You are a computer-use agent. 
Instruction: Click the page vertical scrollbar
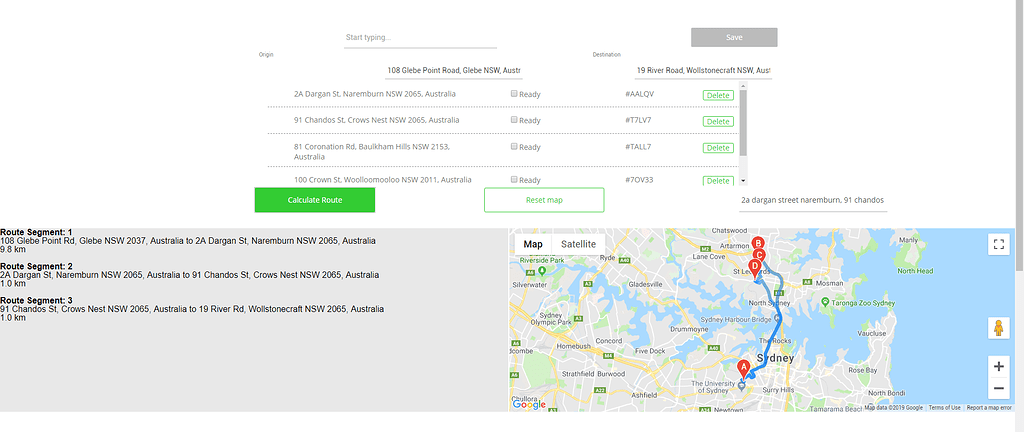(x=1019, y=134)
